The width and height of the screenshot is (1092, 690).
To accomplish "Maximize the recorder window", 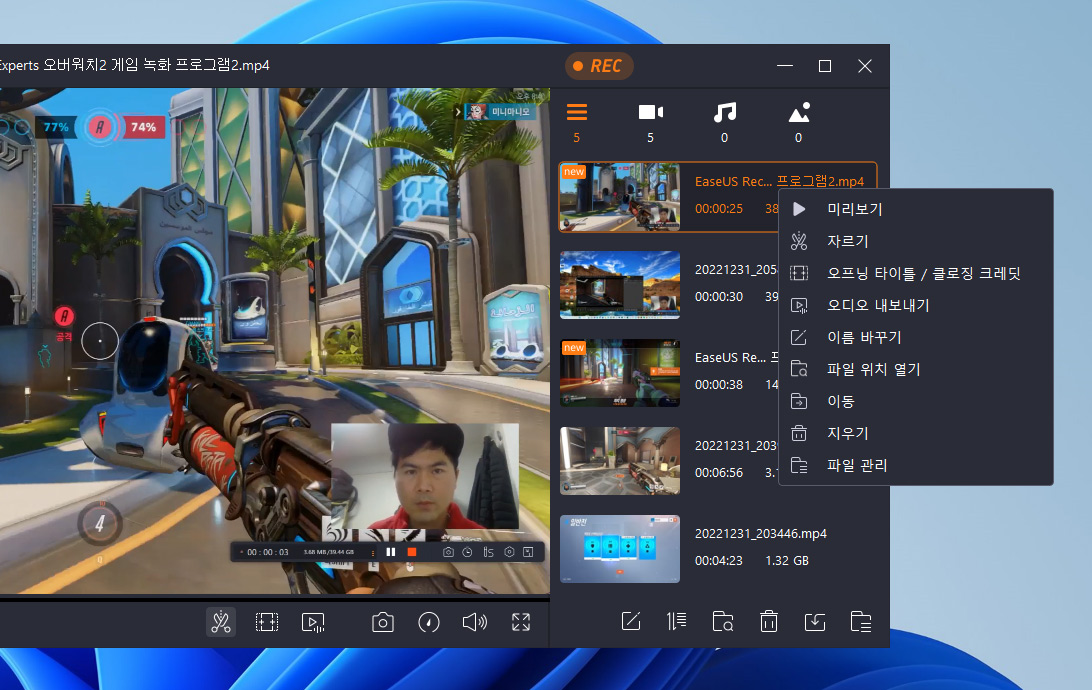I will tap(825, 66).
